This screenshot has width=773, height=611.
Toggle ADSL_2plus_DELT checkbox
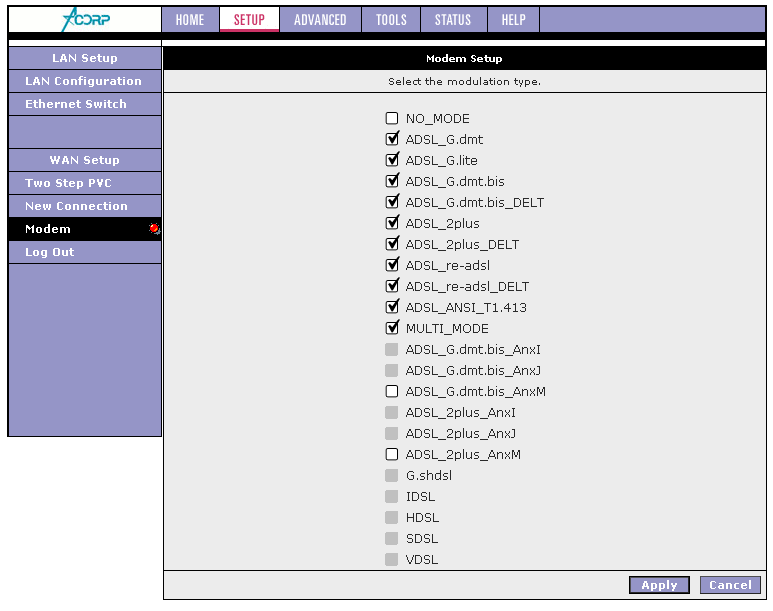pyautogui.click(x=392, y=244)
